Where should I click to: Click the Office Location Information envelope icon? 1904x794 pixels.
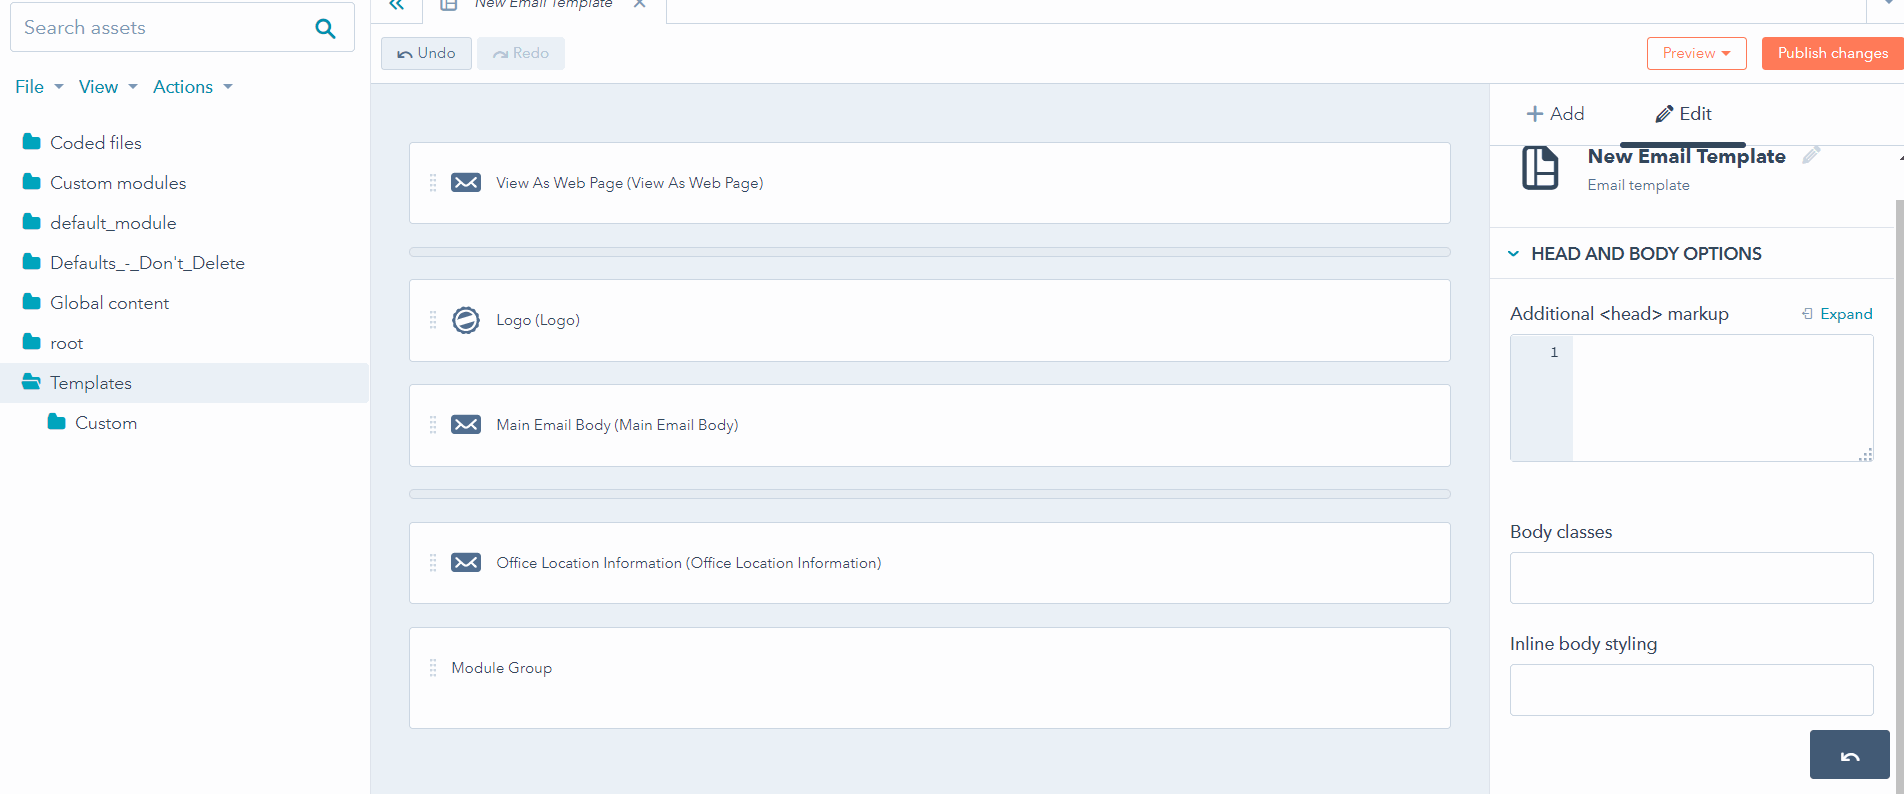pos(466,563)
